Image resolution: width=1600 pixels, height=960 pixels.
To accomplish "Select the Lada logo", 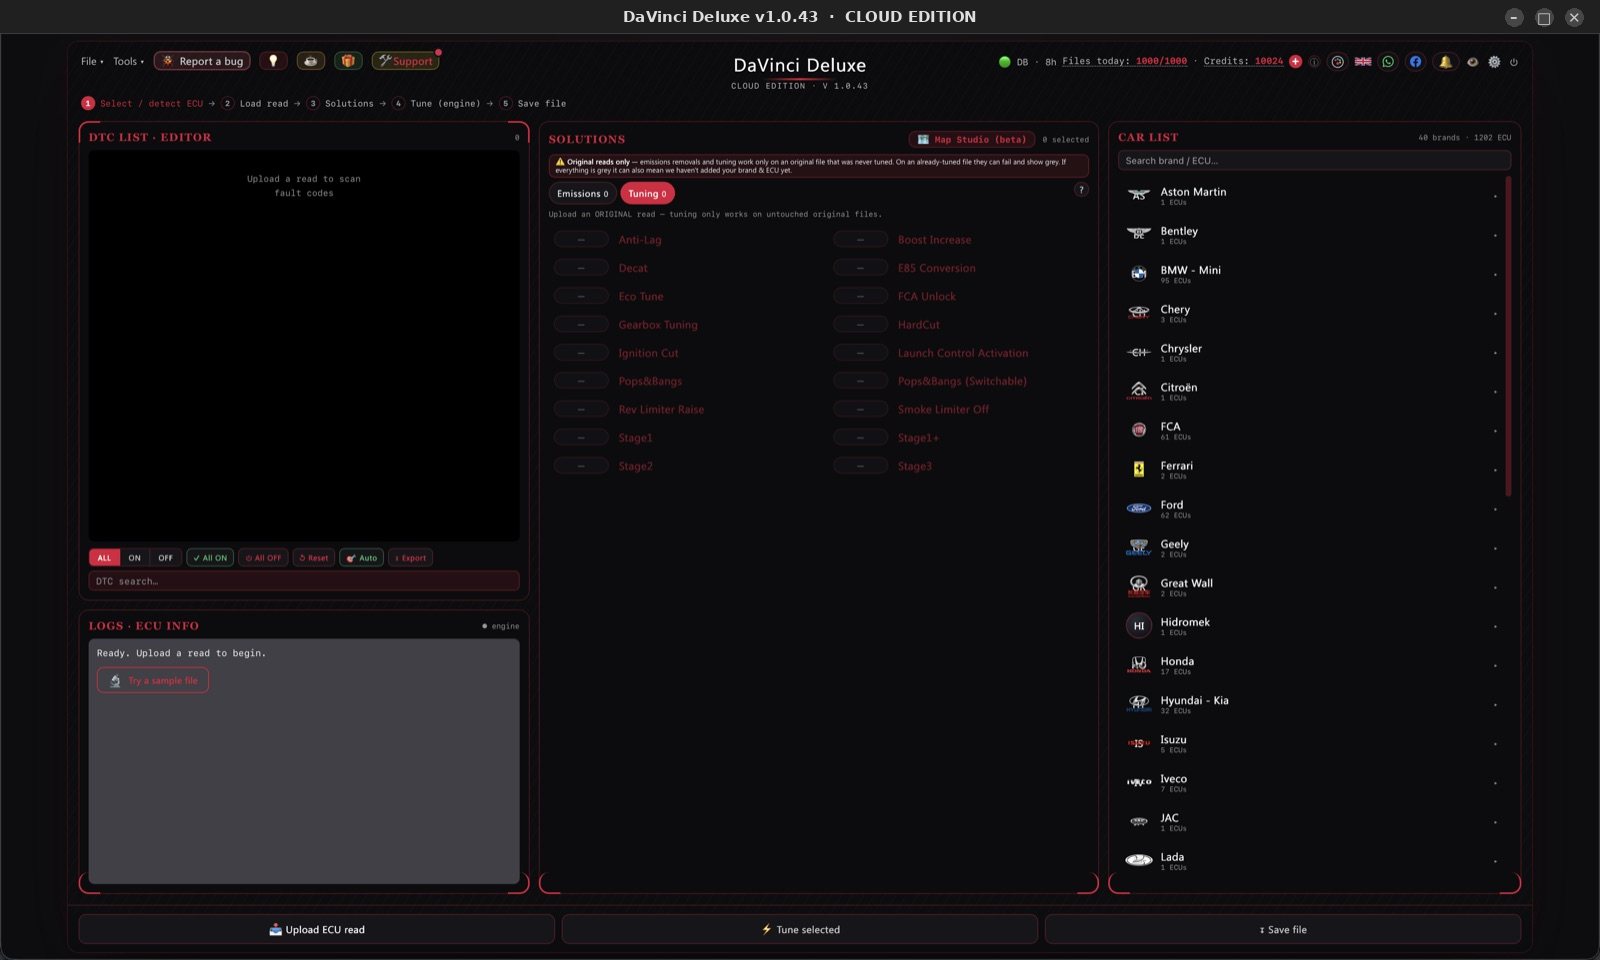I will 1139,860.
